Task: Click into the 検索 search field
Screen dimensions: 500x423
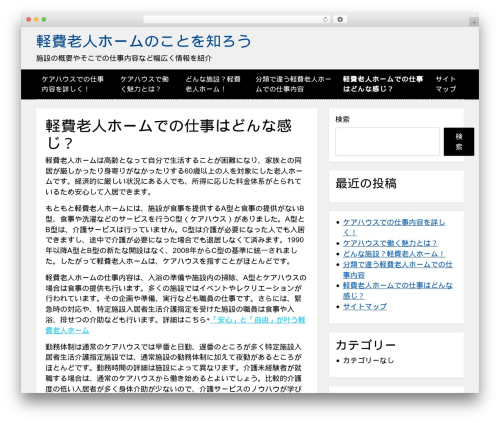Action: pyautogui.click(x=387, y=142)
